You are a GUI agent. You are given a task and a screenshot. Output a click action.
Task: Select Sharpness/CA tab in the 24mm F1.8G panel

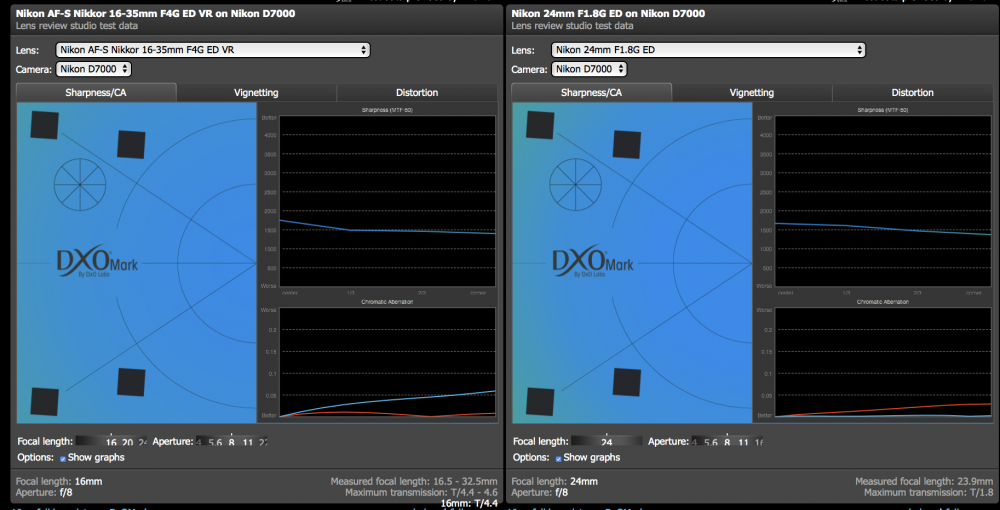pos(591,92)
